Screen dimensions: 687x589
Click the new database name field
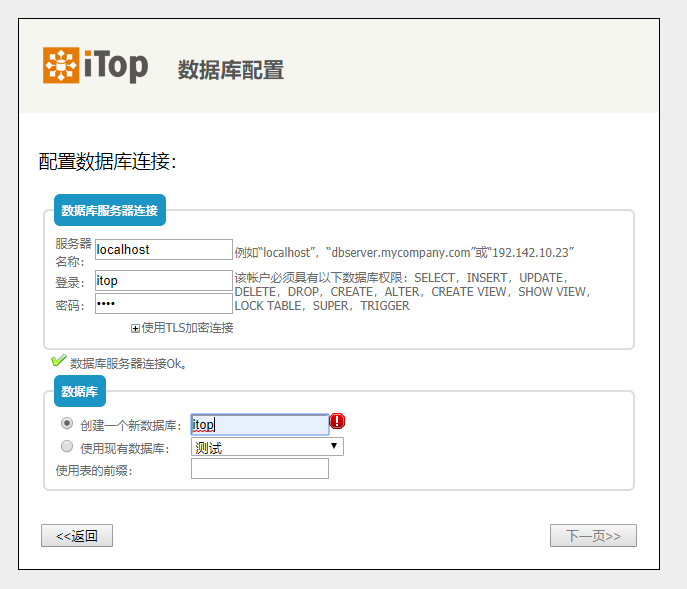pos(260,424)
